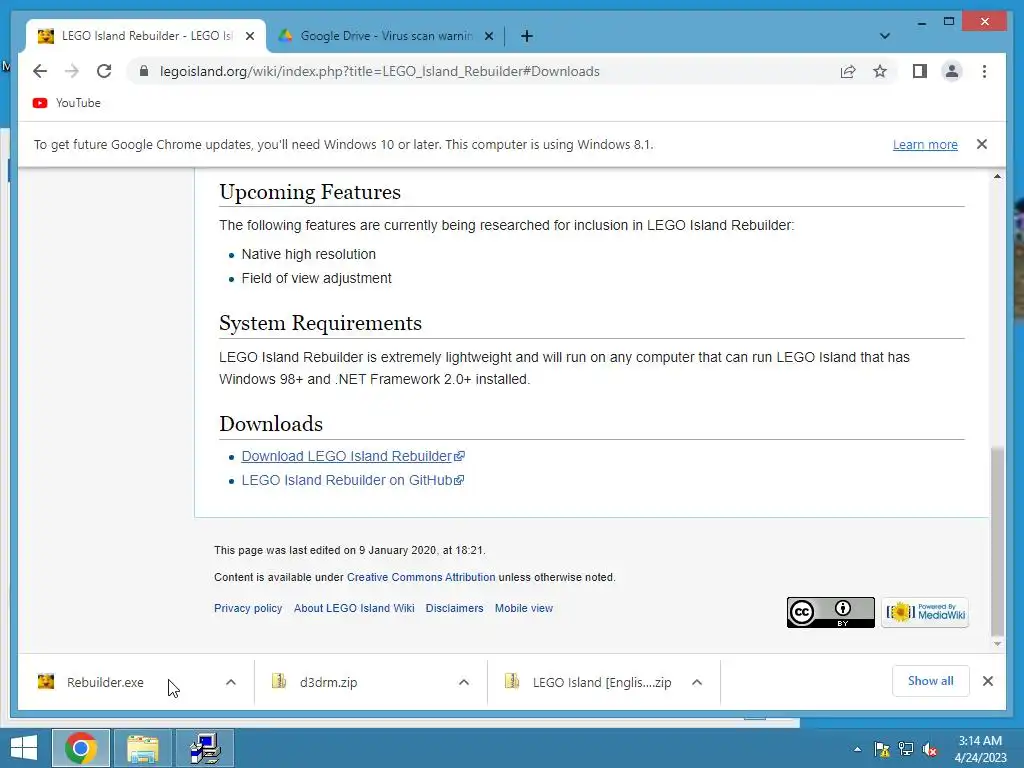Switch to the LEGO Island Rebuilder tab
The height and width of the screenshot is (768, 1024).
click(146, 36)
